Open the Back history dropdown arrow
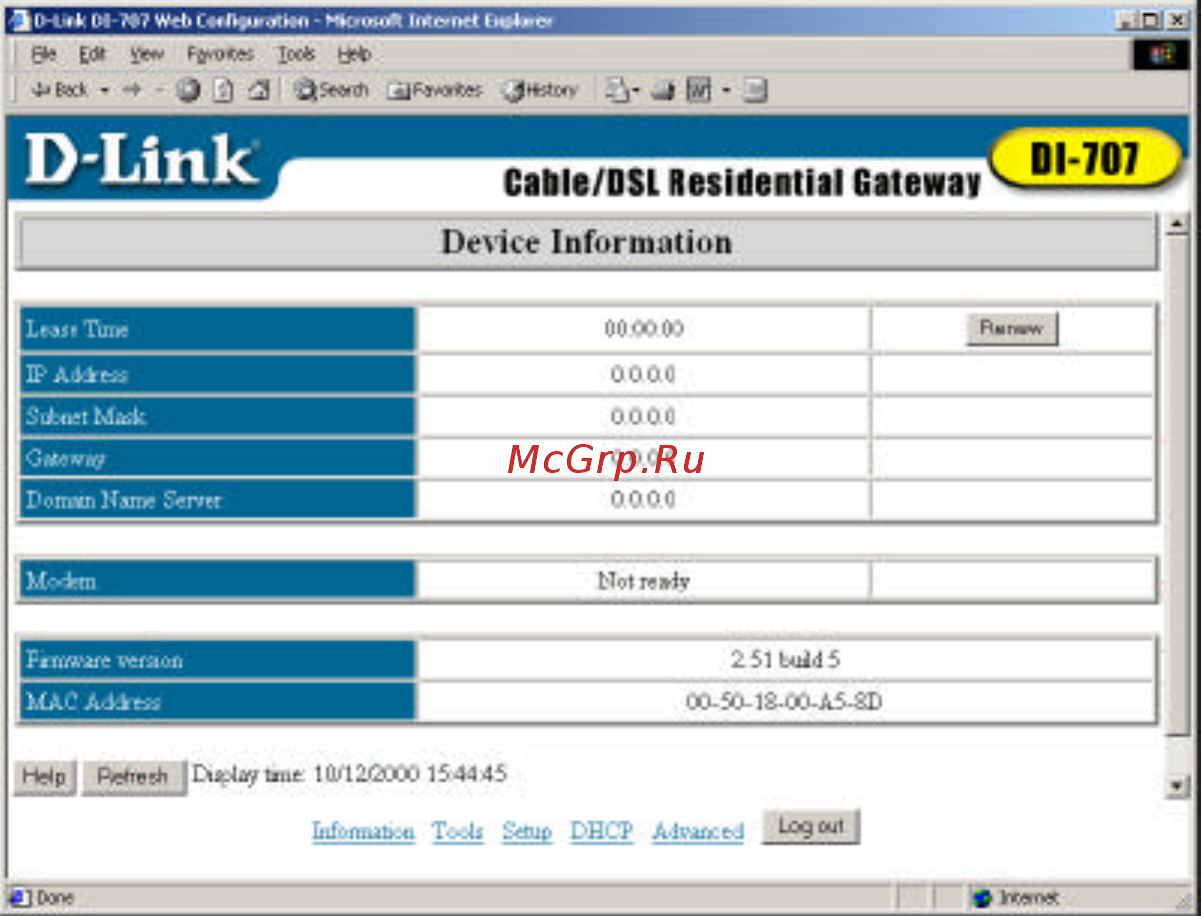1201x916 pixels. coord(104,90)
